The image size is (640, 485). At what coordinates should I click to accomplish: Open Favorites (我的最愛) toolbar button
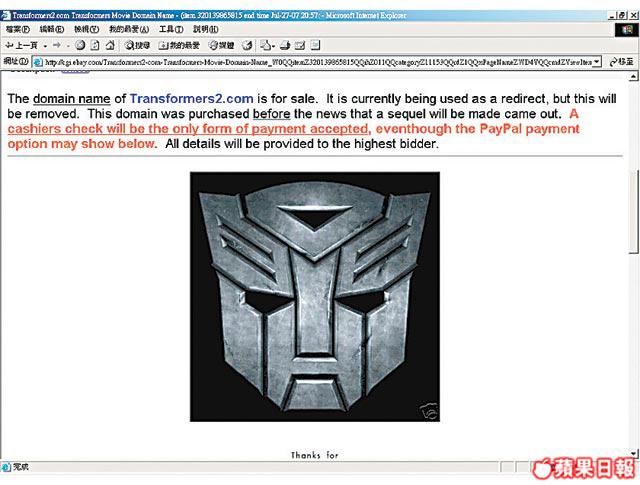point(179,45)
